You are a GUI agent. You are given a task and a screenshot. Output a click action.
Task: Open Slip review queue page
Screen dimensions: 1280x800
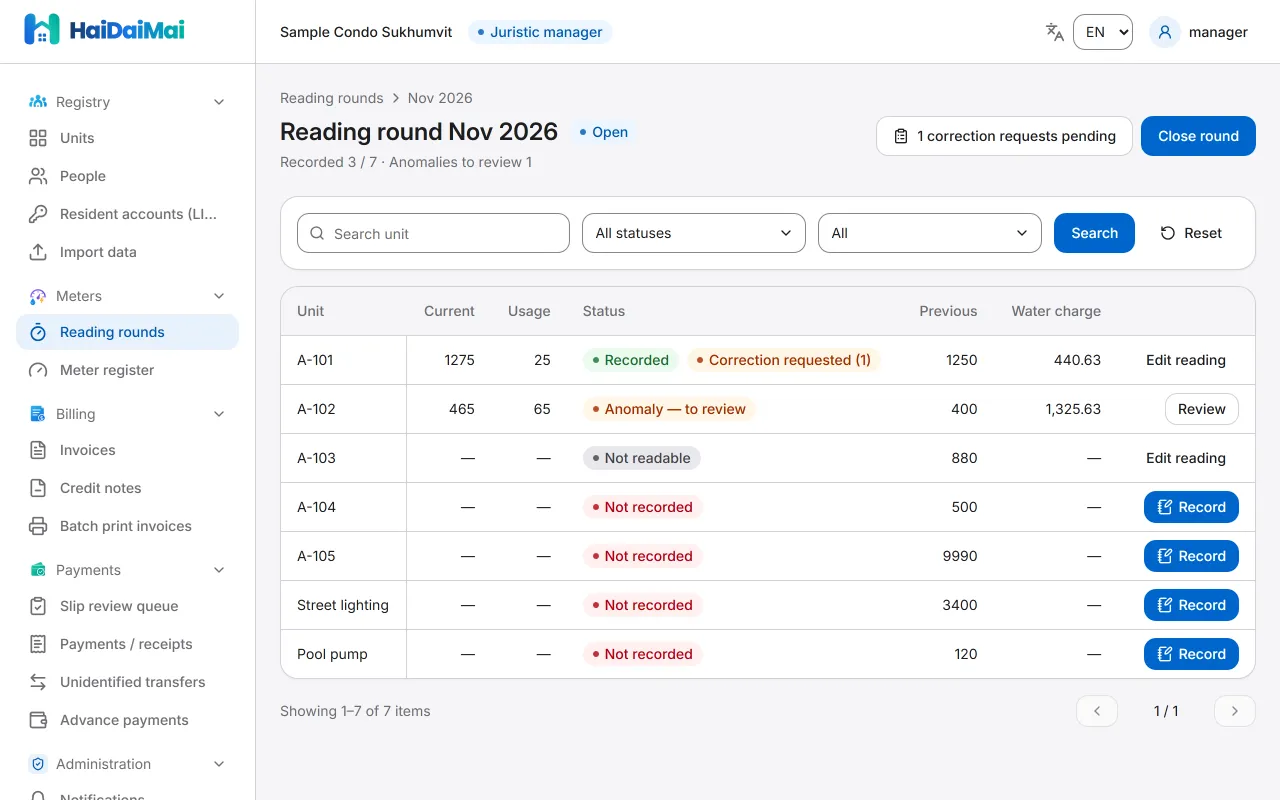[128, 606]
